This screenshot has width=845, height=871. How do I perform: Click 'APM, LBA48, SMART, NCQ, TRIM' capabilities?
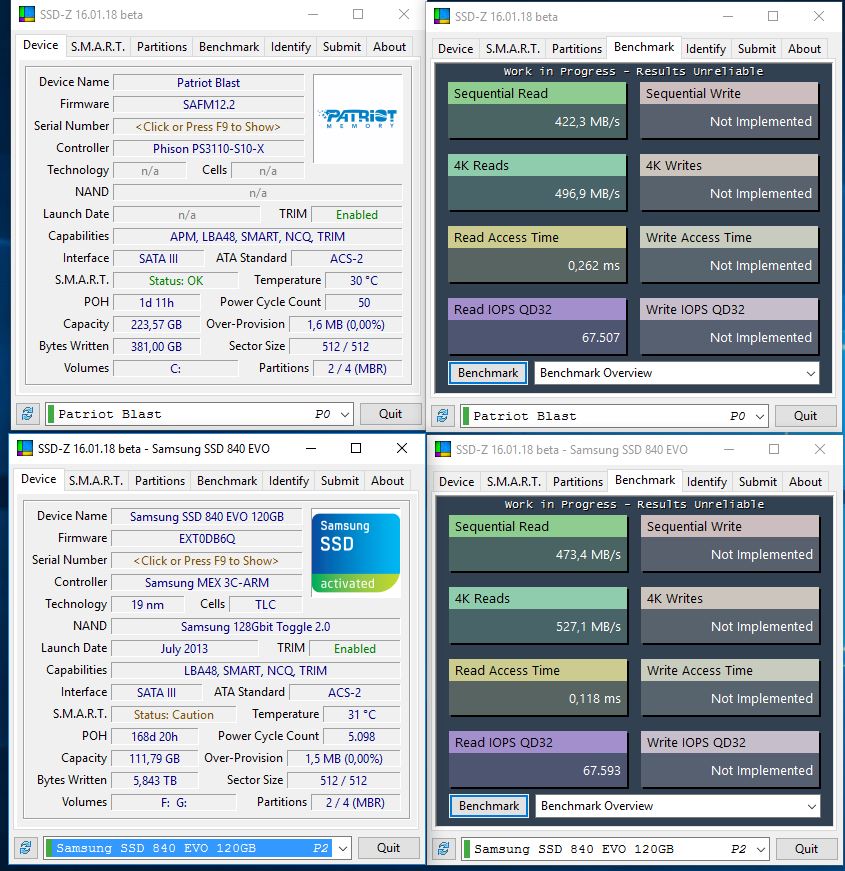[x=258, y=237]
